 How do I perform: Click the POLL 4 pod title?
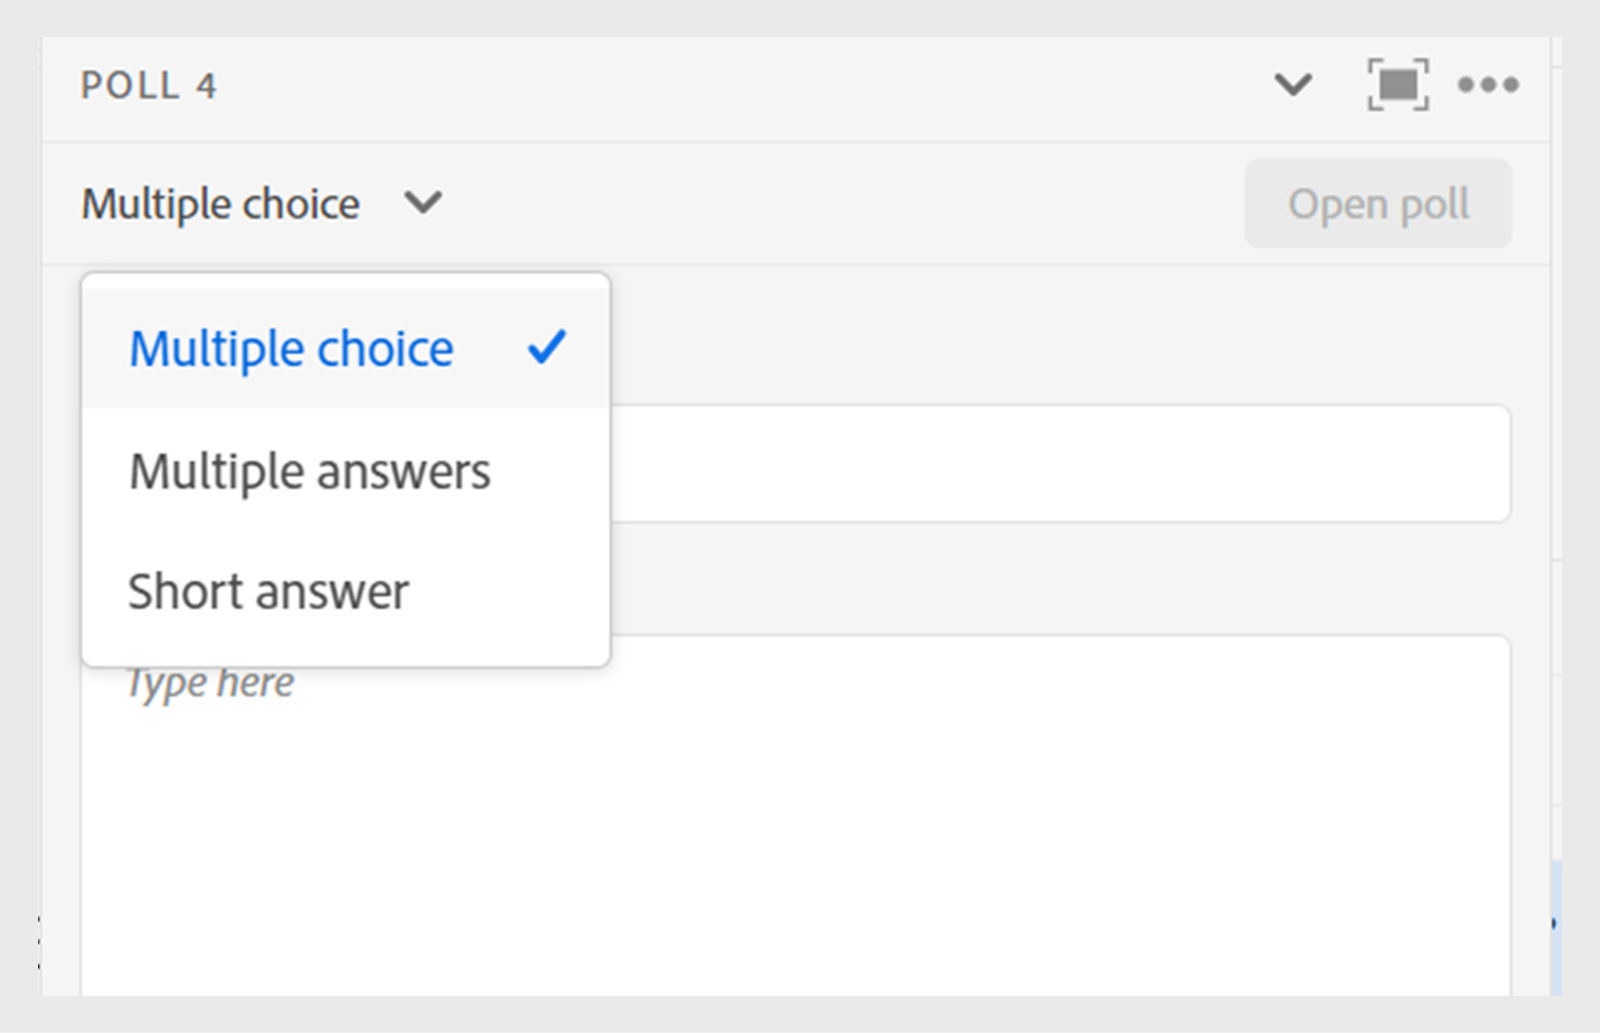[149, 86]
